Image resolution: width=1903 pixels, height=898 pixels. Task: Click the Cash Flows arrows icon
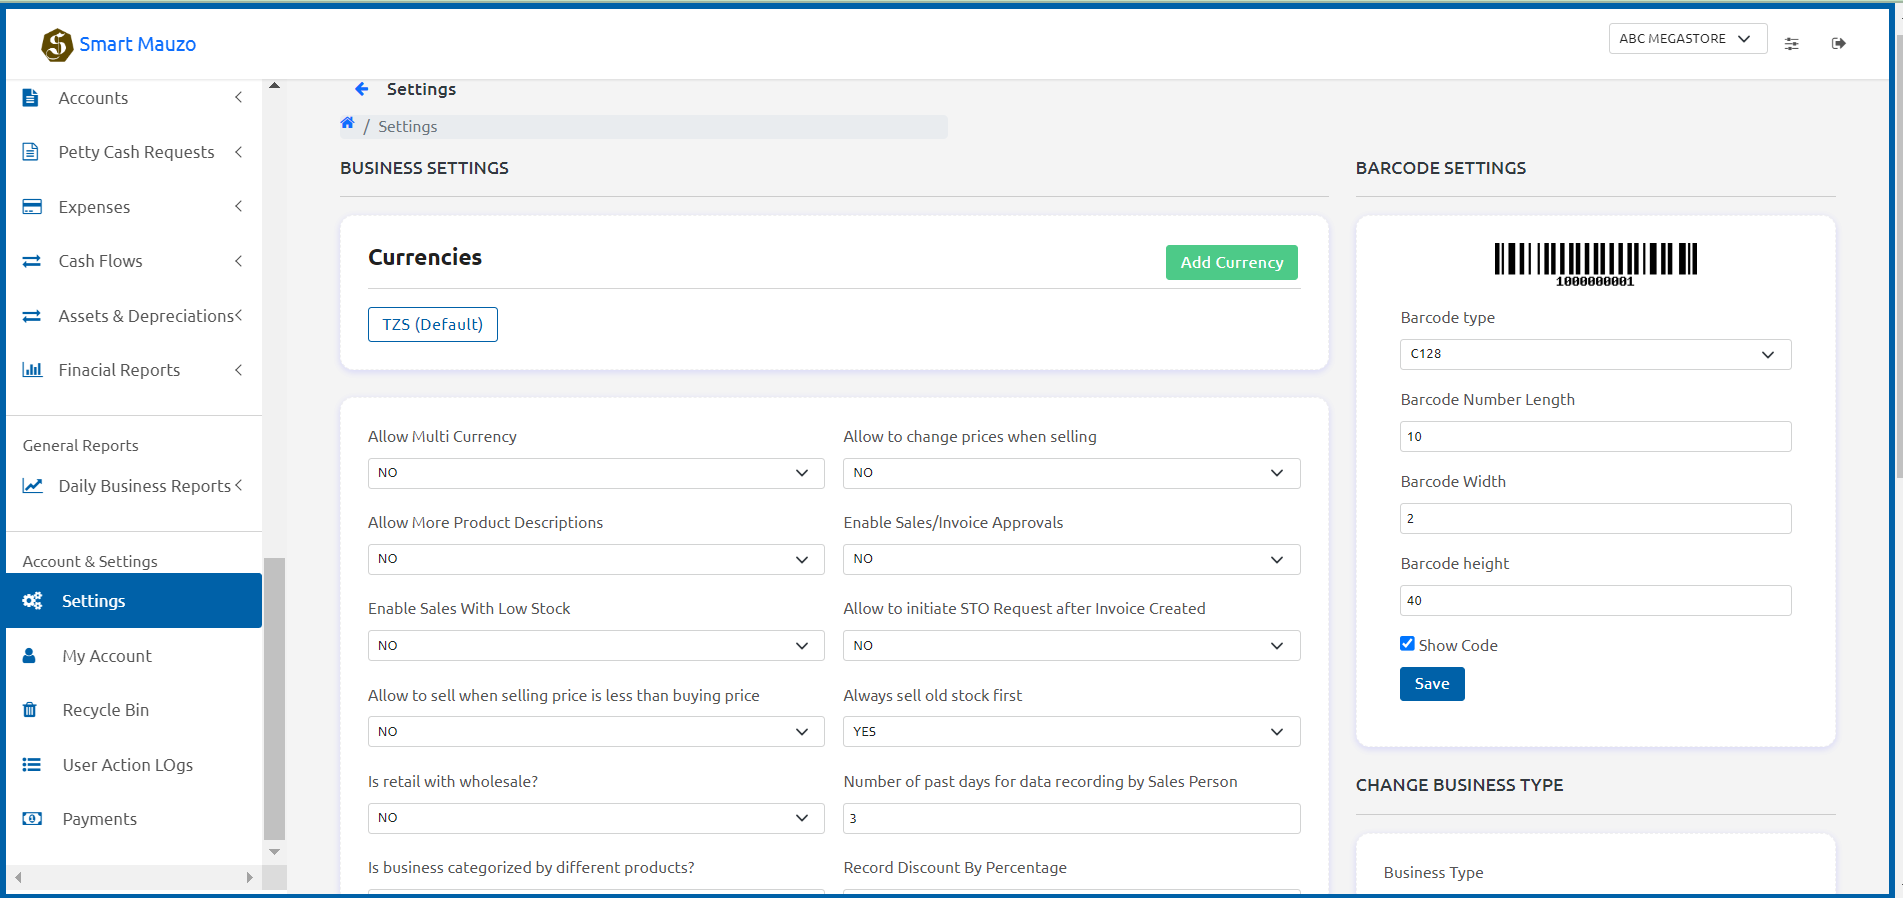pyautogui.click(x=32, y=261)
